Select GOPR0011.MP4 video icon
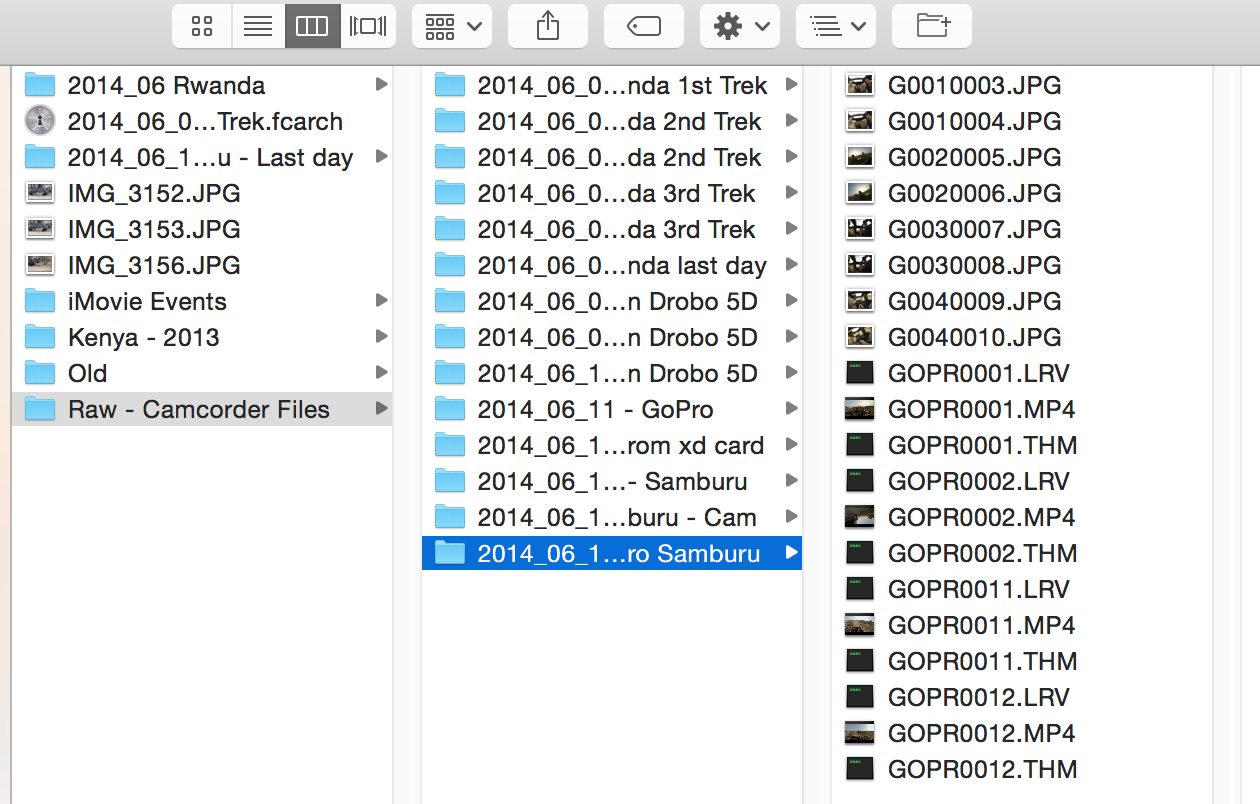 (x=860, y=625)
